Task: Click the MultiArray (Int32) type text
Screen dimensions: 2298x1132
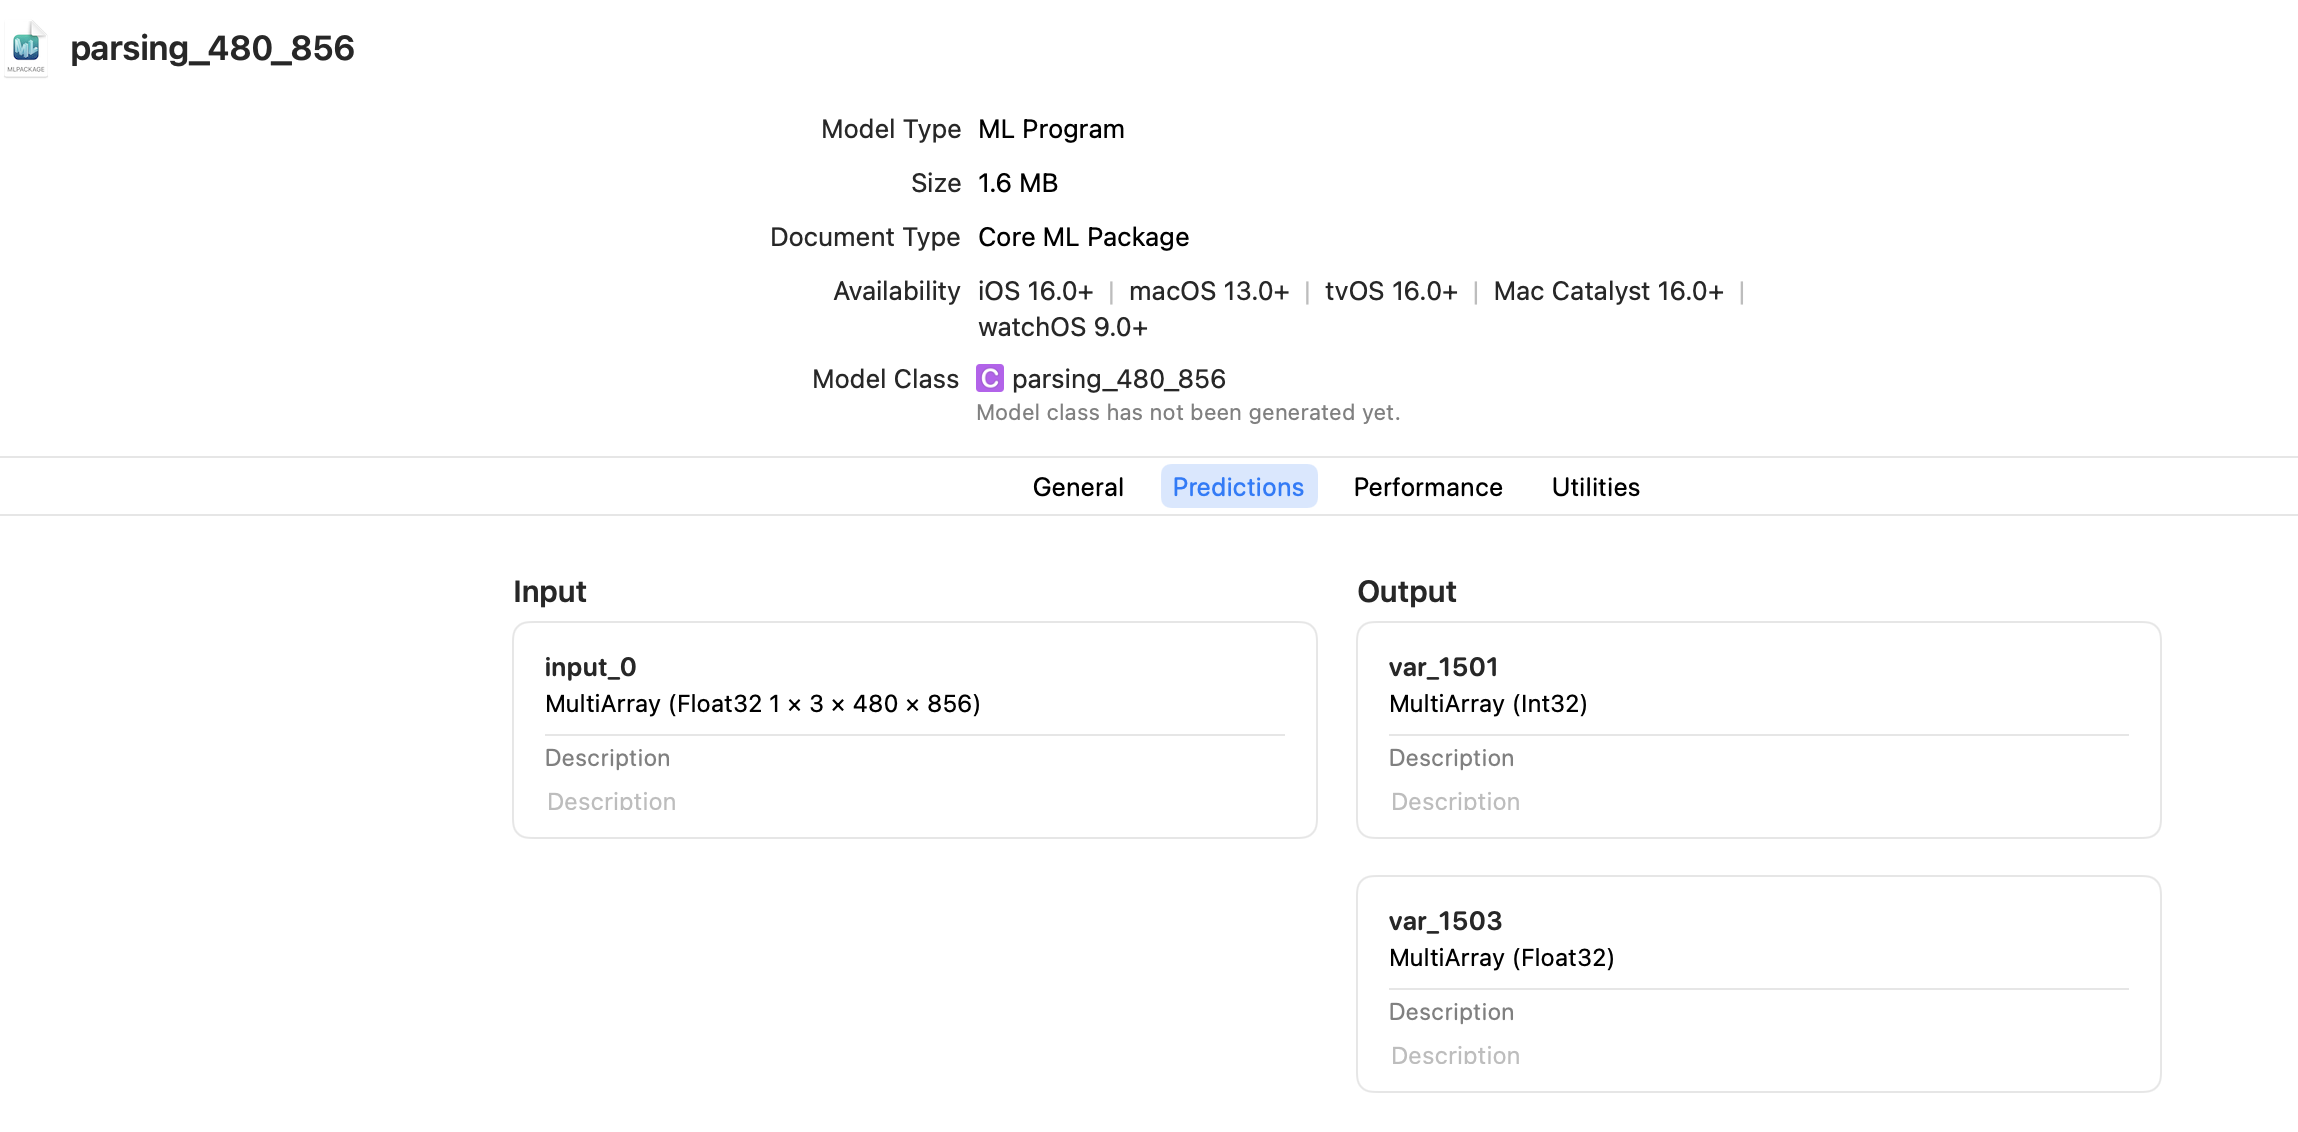Action: point(1488,704)
